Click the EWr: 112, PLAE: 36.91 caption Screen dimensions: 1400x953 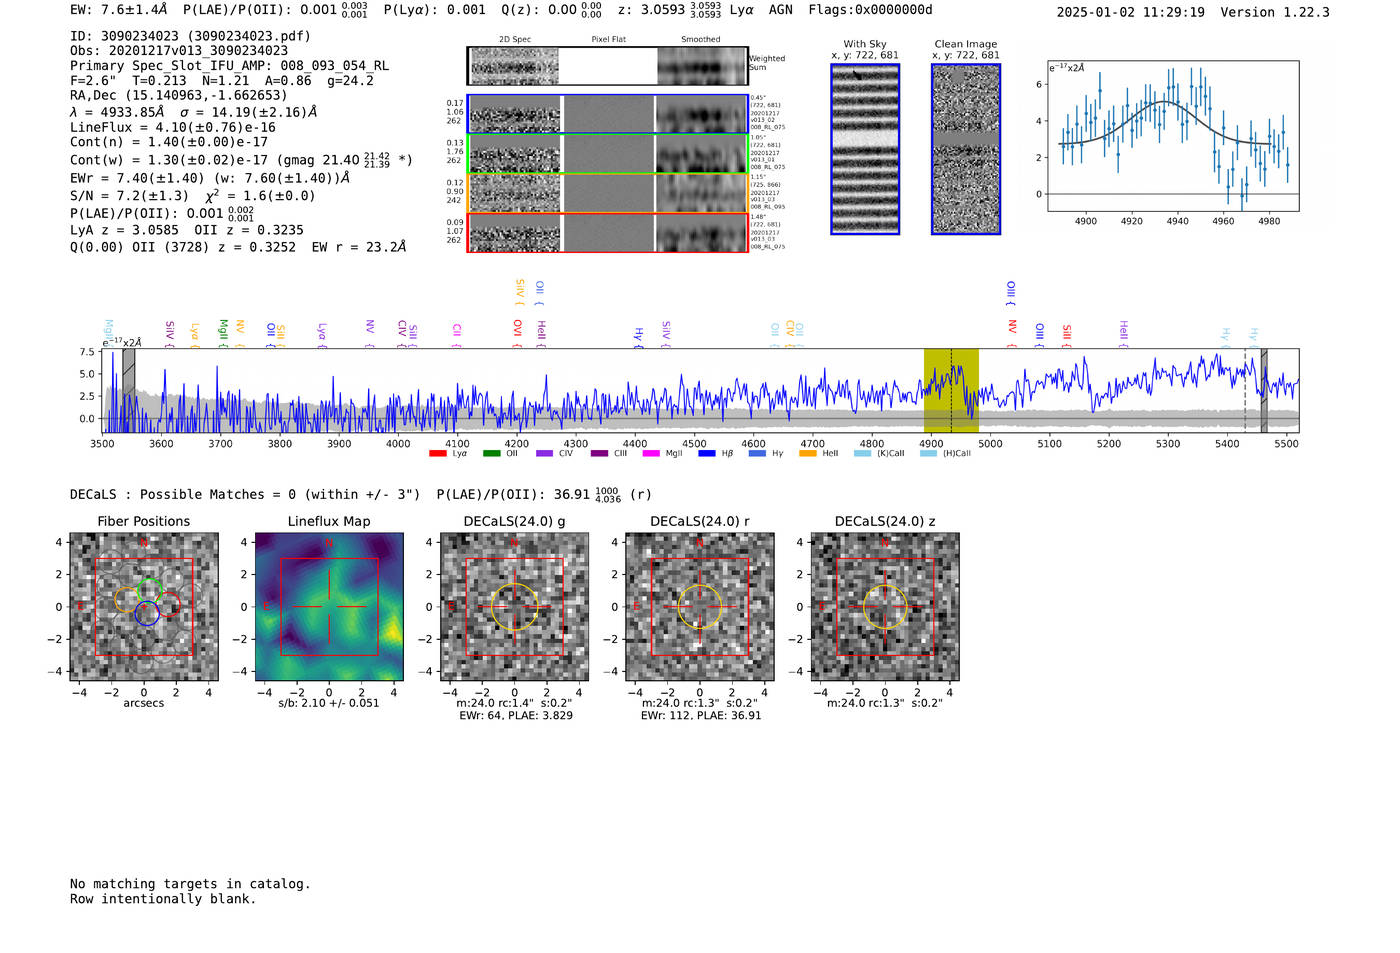point(701,716)
